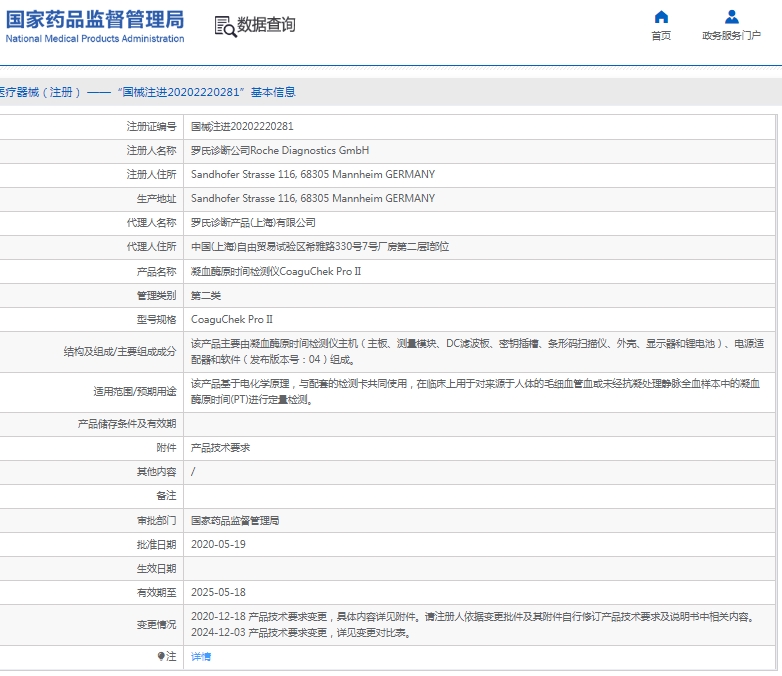Click the 代理人住所 row label
The height and width of the screenshot is (676, 782).
point(151,246)
